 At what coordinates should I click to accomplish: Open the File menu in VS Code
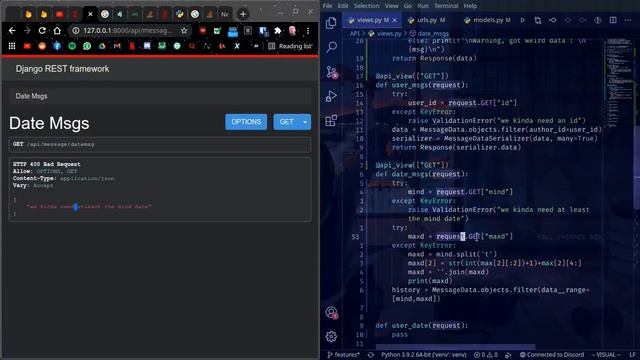(x=327, y=6)
